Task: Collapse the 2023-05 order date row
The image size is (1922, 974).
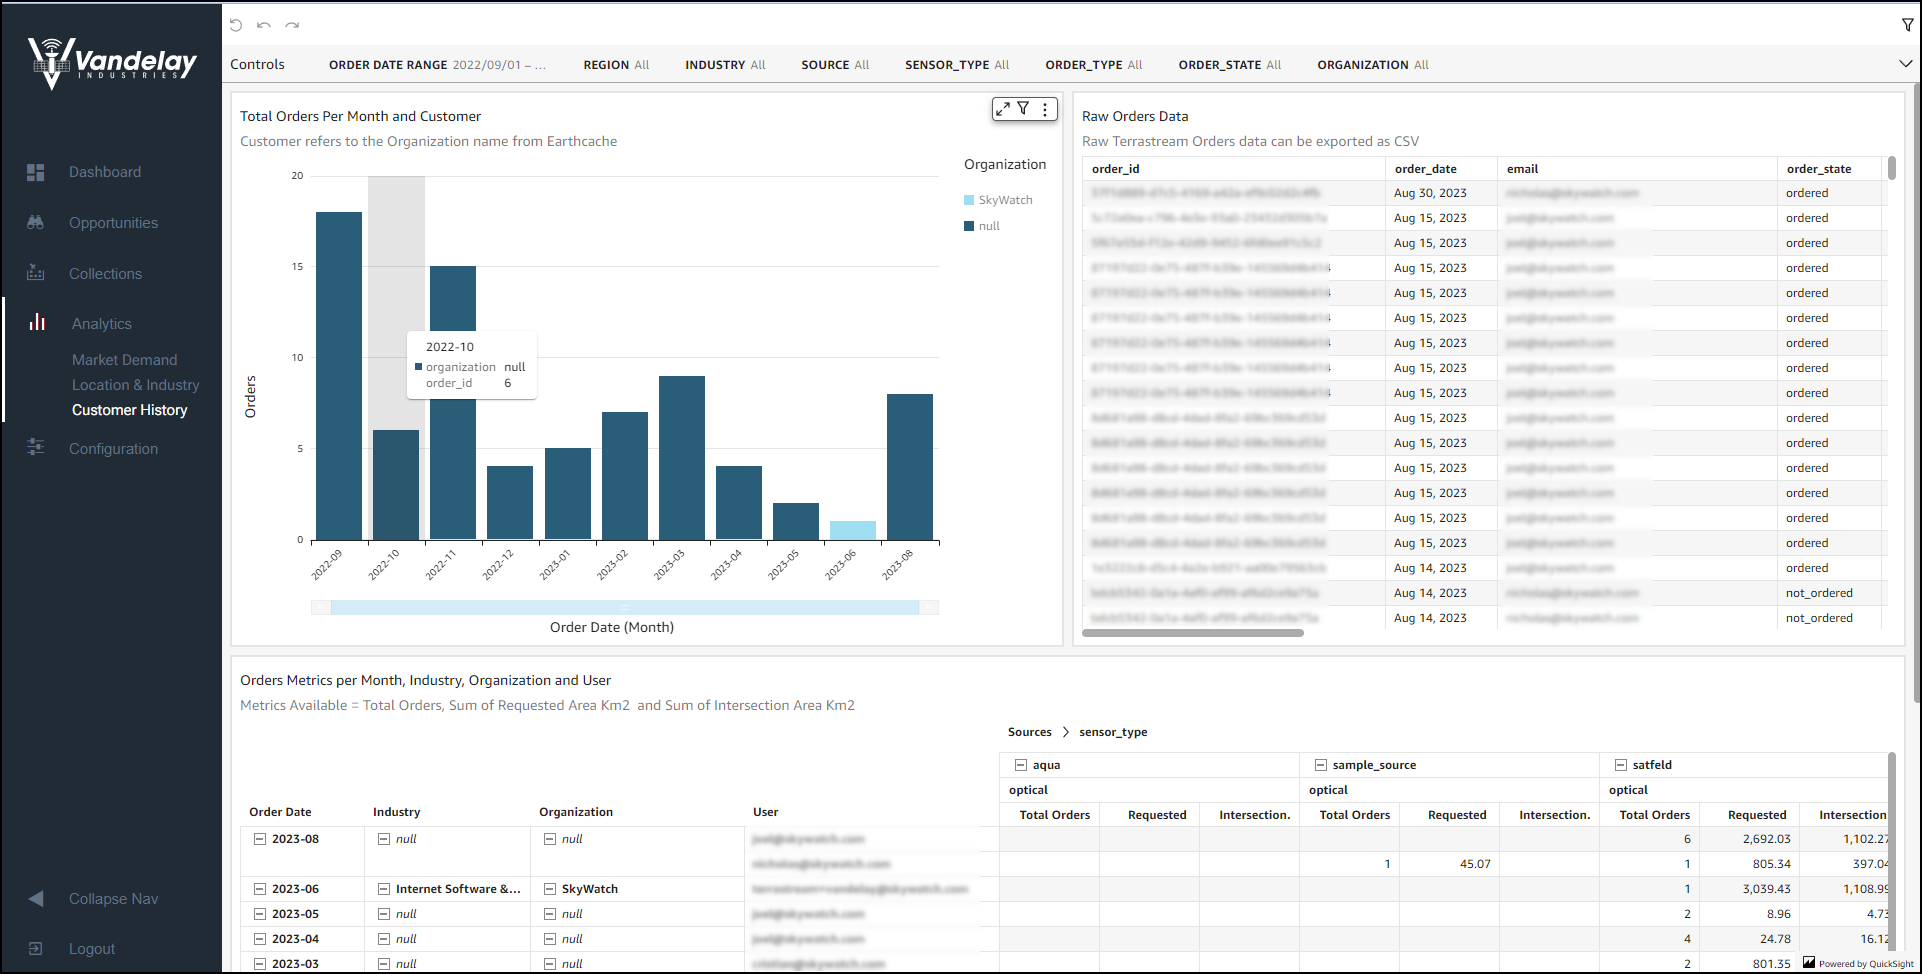Action: (260, 914)
